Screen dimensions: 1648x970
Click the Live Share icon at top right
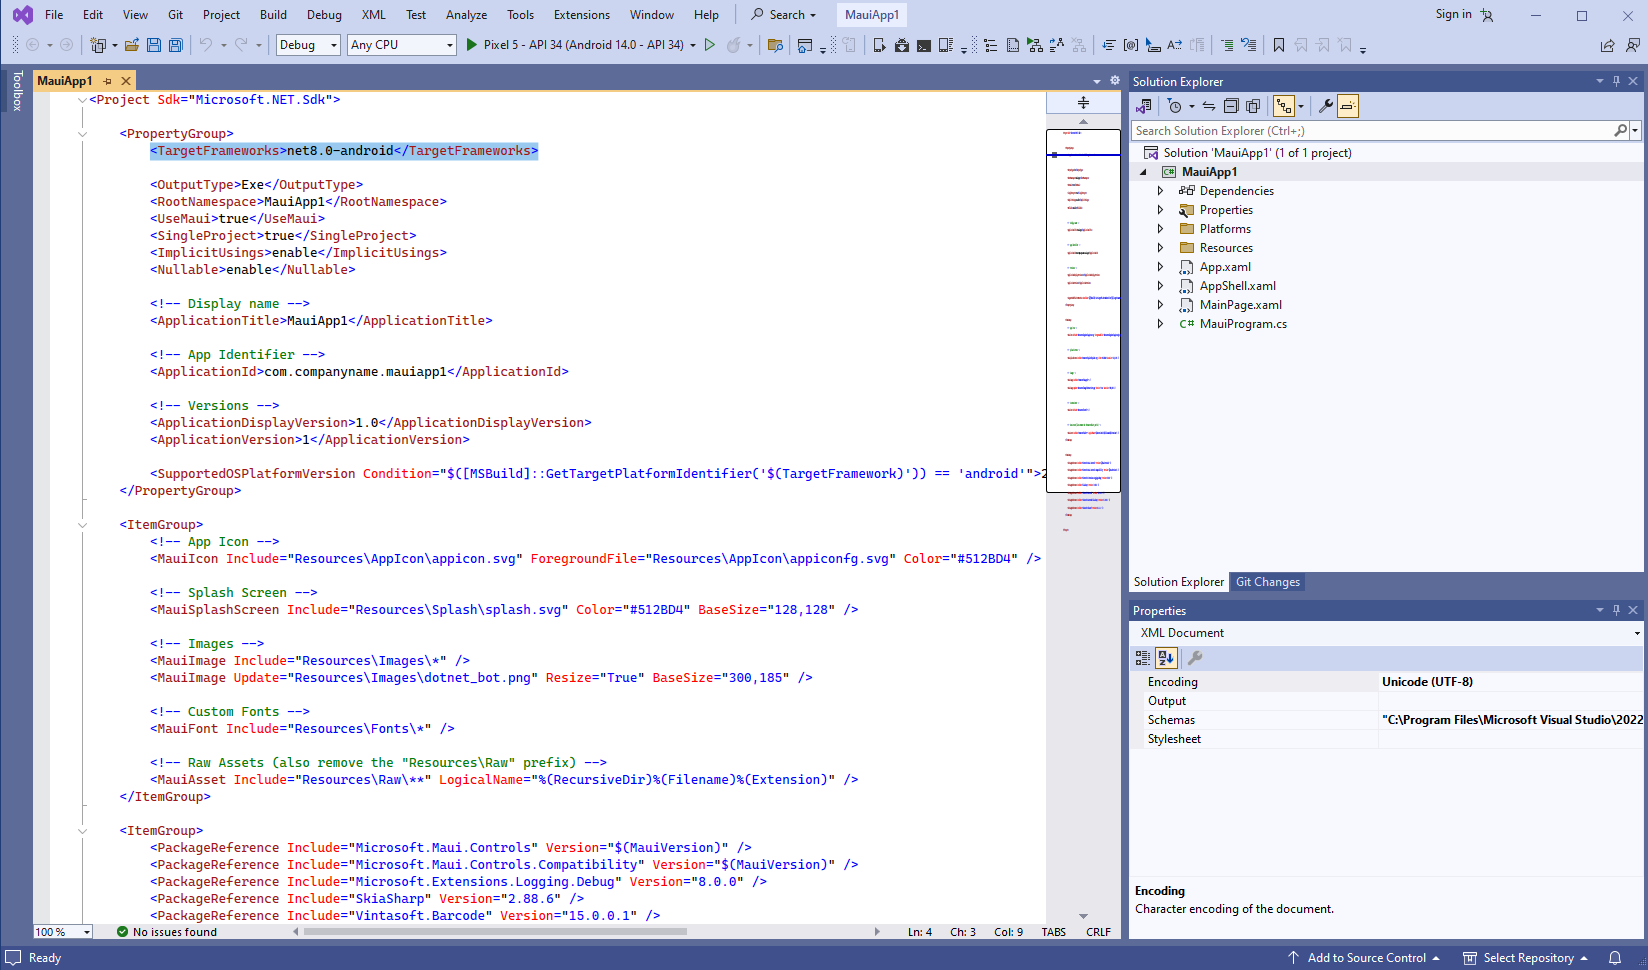click(x=1607, y=45)
